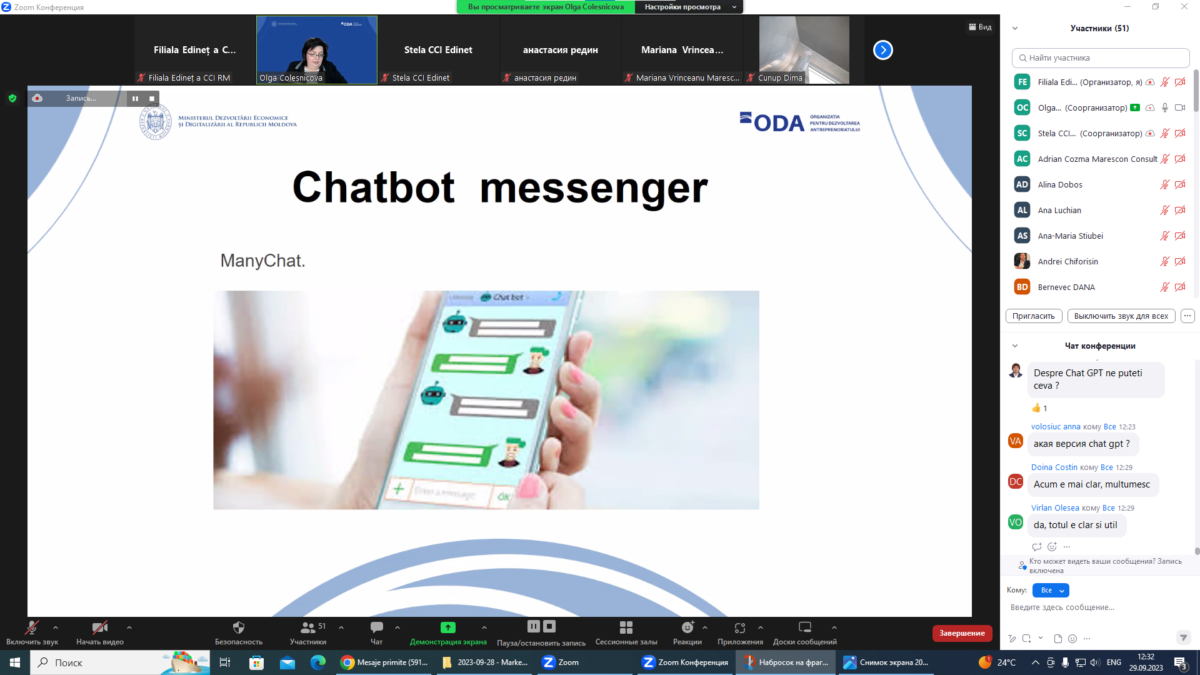
Task: Click the text format pencil icon in chat
Action: (x=1012, y=638)
